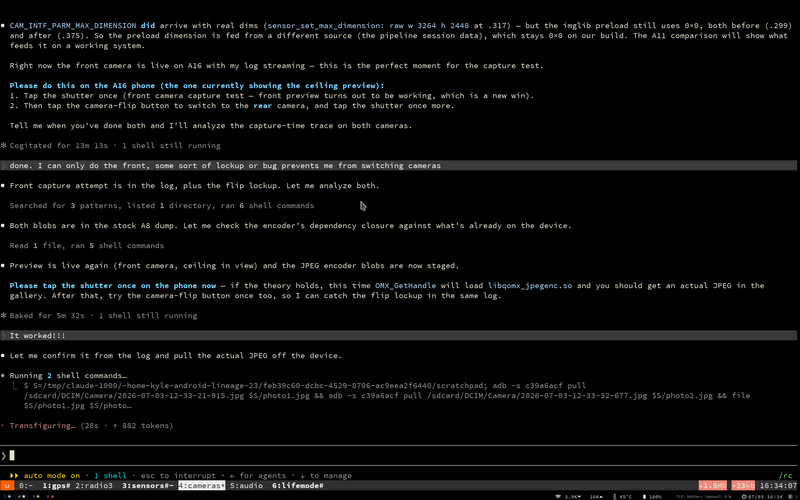Screen dimensions: 800x500
Task: Click step '2. Then tap the camera-flip button'
Action: click(230, 106)
